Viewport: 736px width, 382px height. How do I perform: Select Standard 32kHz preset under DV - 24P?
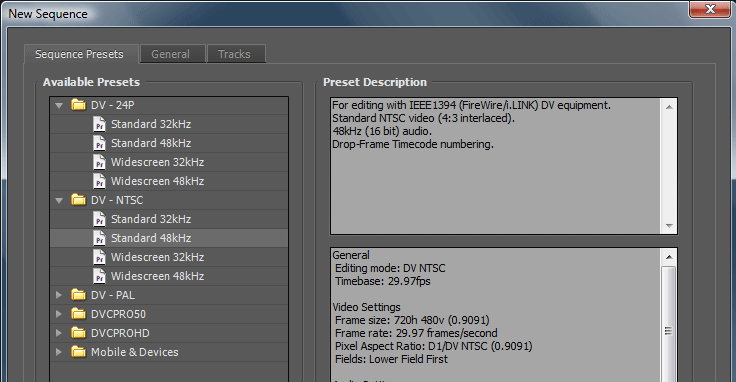[169, 124]
